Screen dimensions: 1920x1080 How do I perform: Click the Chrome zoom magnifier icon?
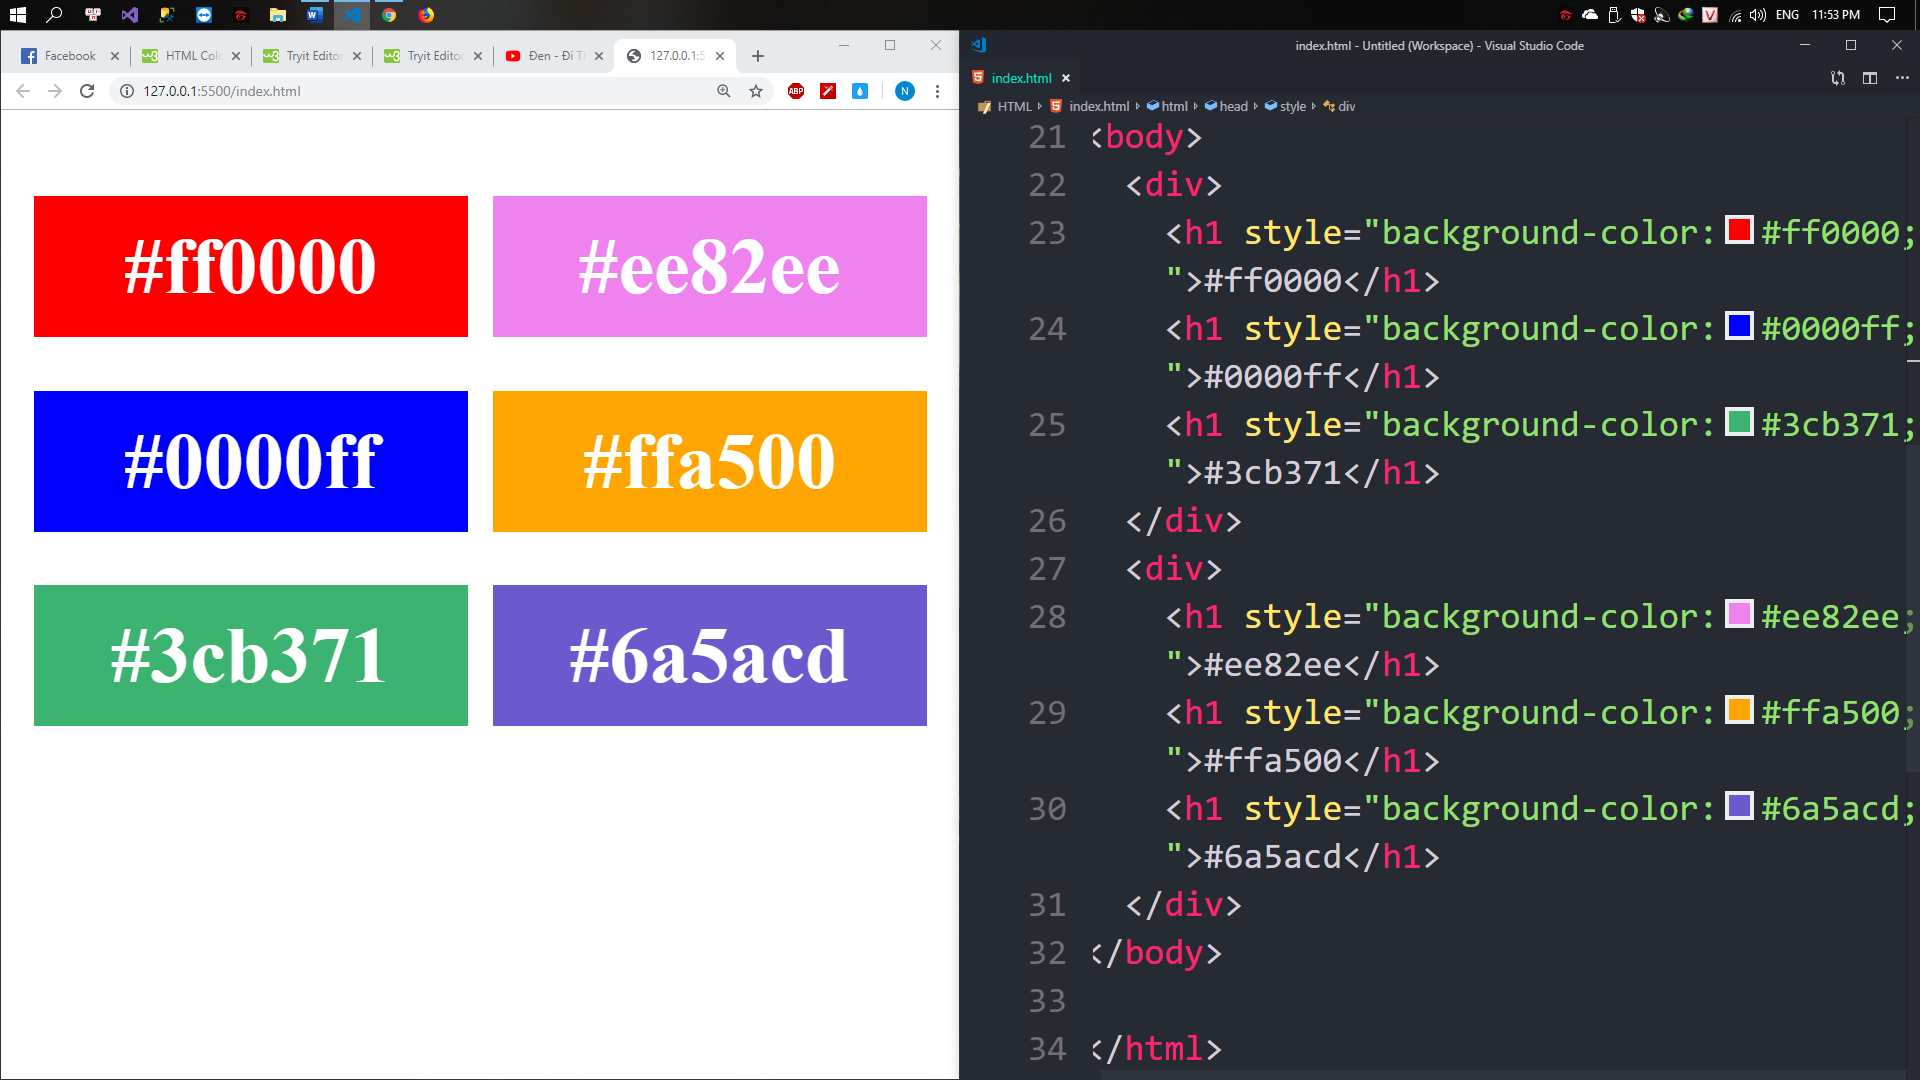[x=723, y=91]
